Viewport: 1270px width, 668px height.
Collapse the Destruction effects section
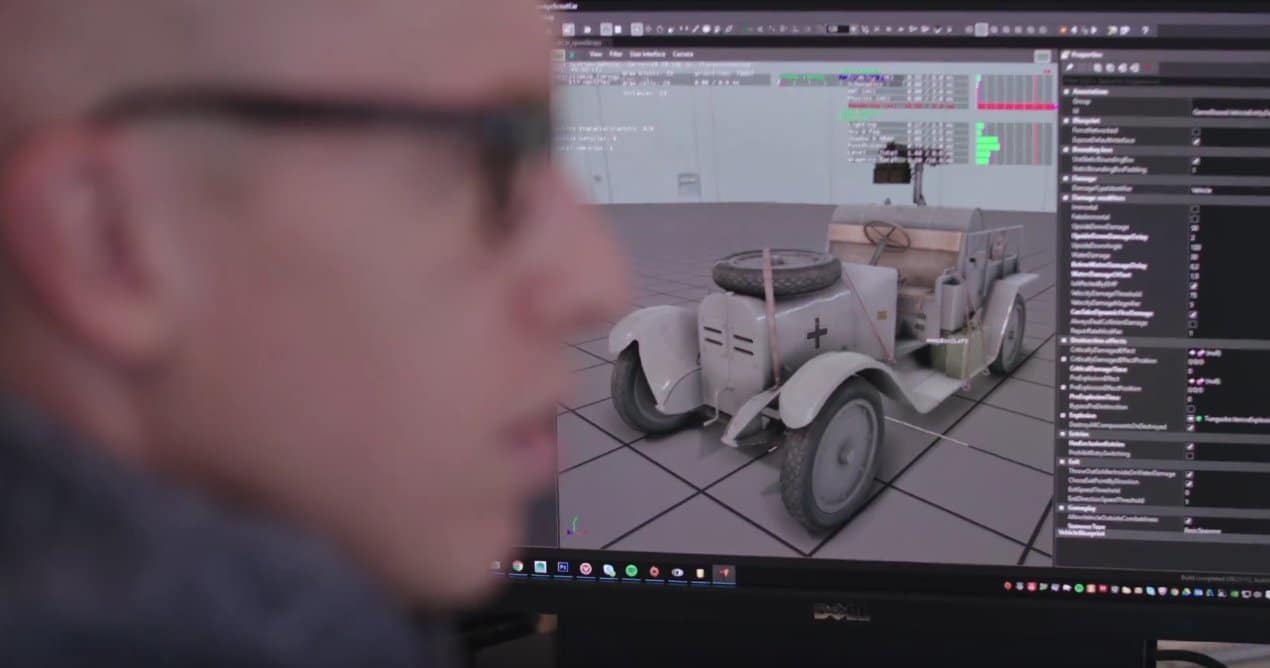1065,340
